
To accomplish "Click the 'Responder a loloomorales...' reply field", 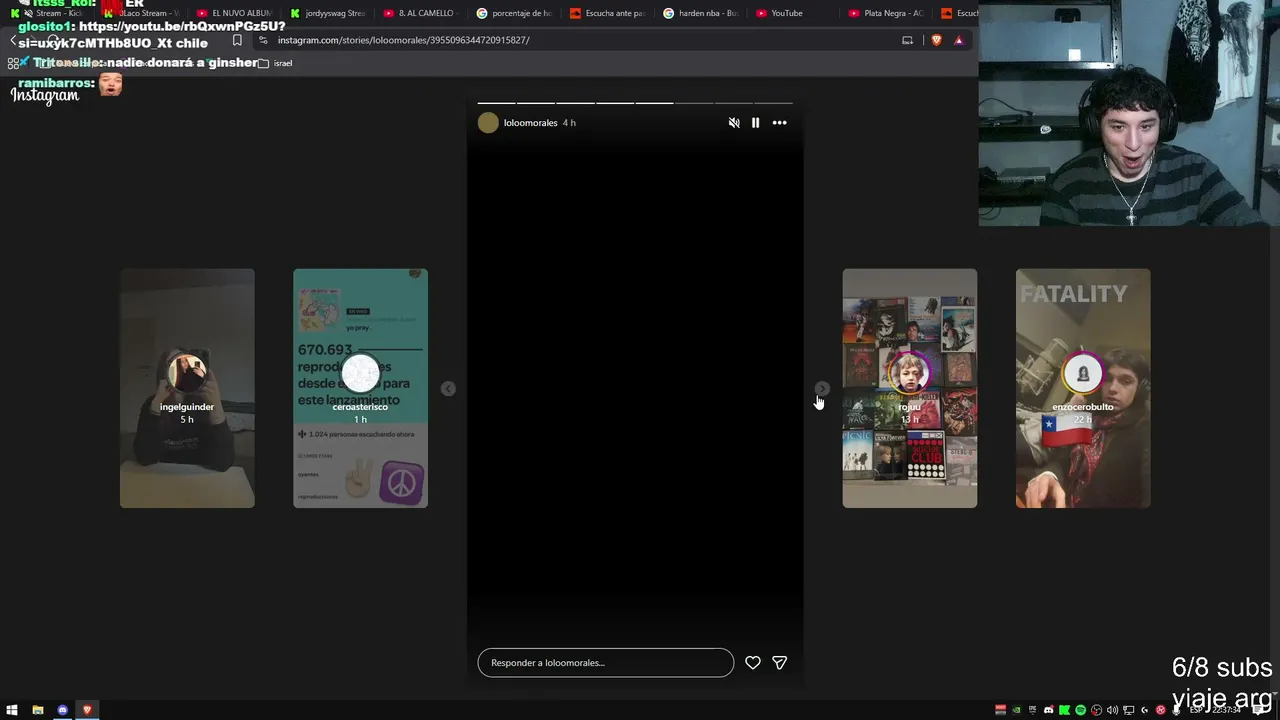I will coord(606,663).
